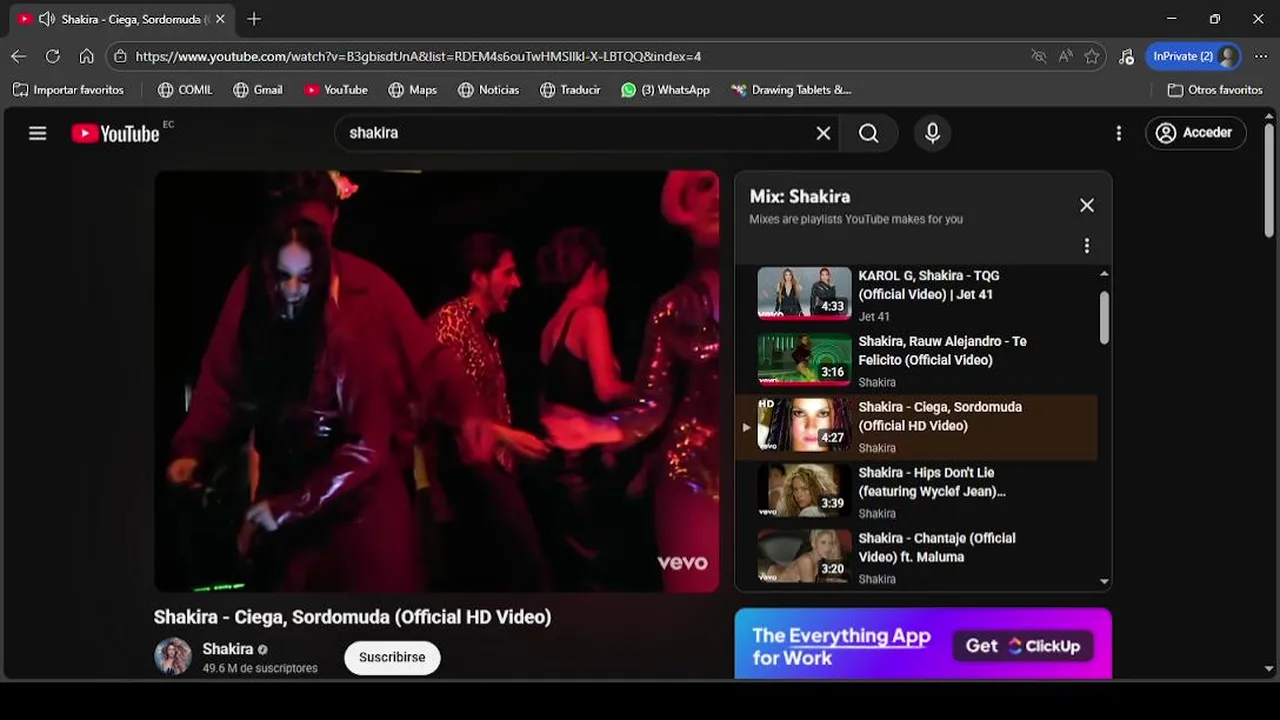
Task: Open the Gmail bookmark
Action: click(258, 90)
